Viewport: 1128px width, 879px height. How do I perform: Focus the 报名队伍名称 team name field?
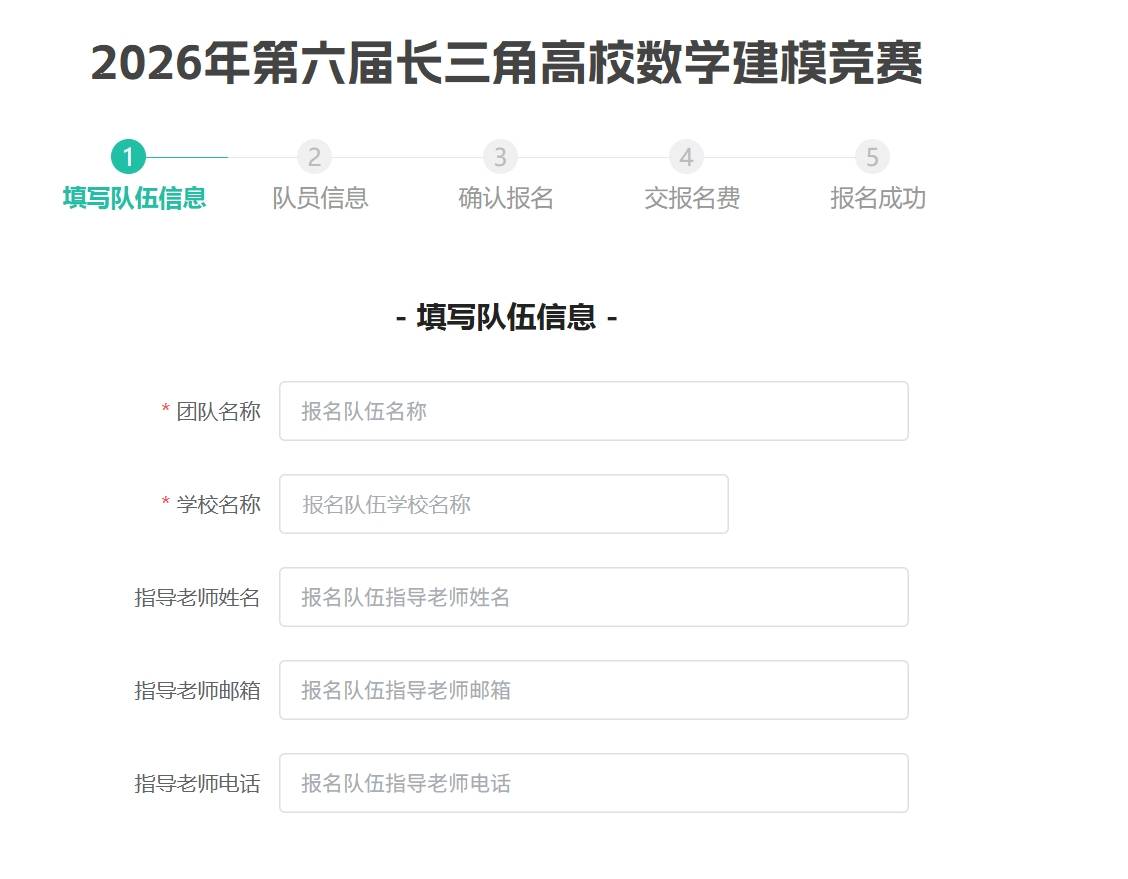coord(593,411)
